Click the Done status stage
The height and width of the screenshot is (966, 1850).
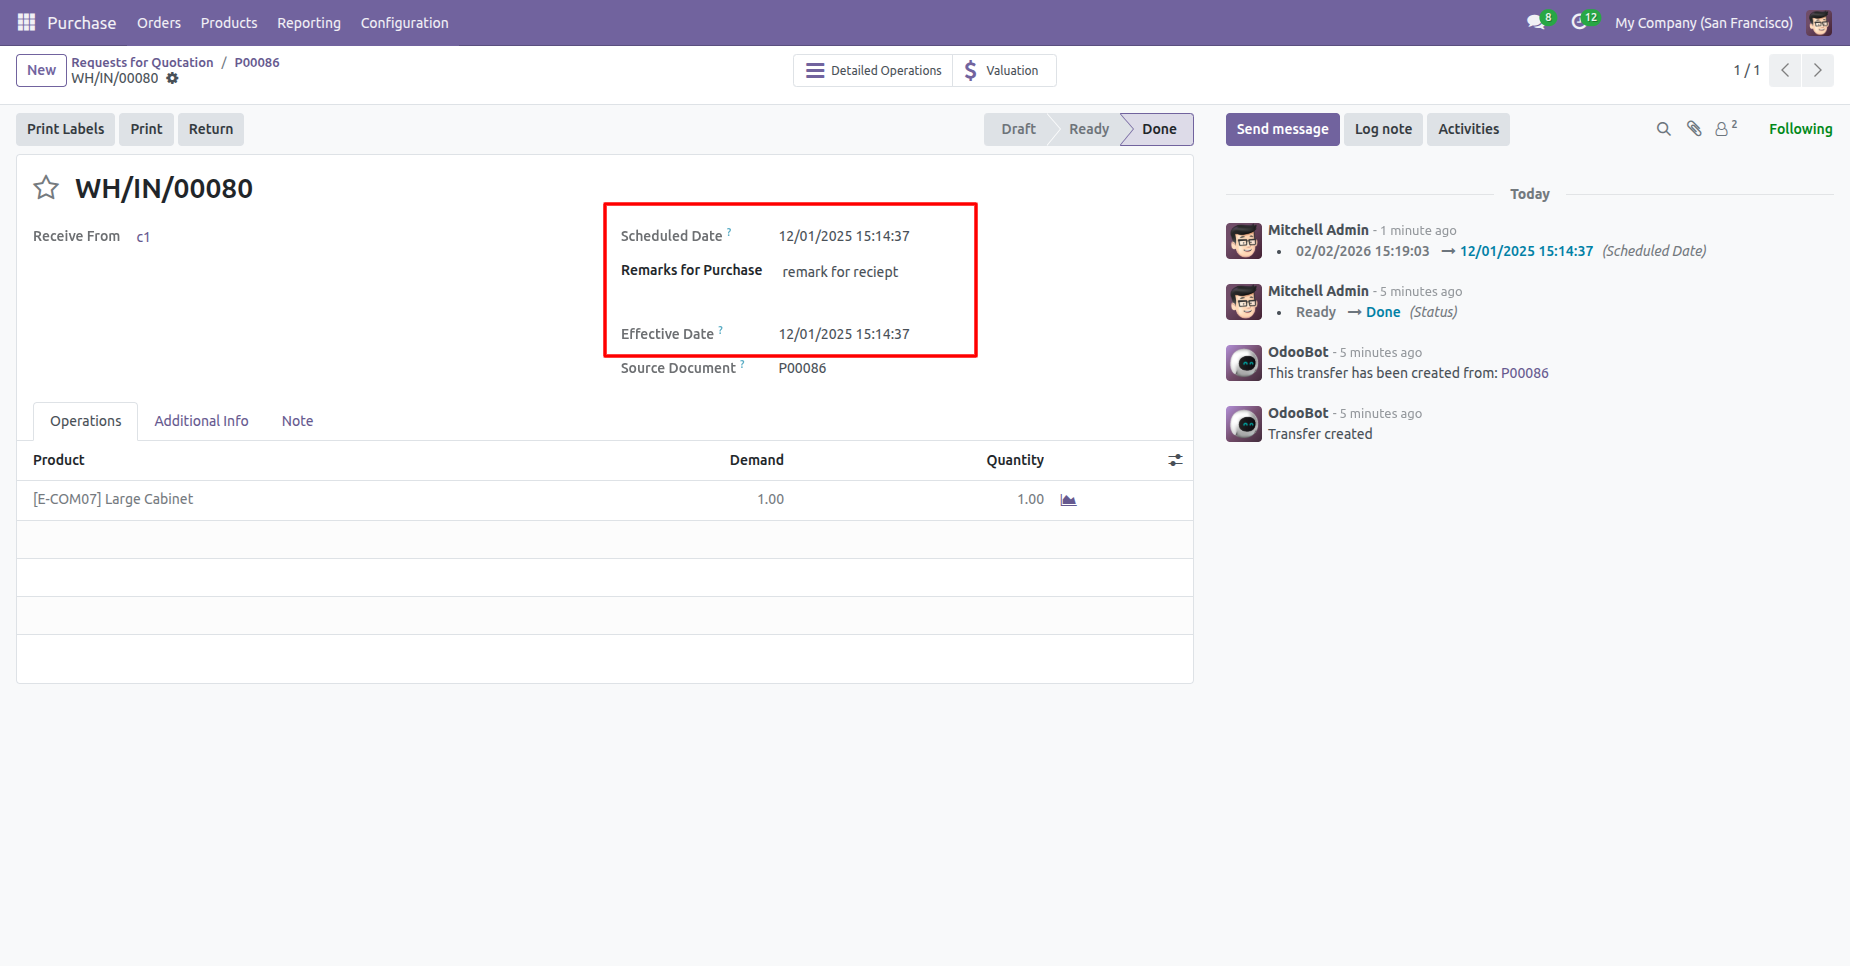(x=1158, y=129)
